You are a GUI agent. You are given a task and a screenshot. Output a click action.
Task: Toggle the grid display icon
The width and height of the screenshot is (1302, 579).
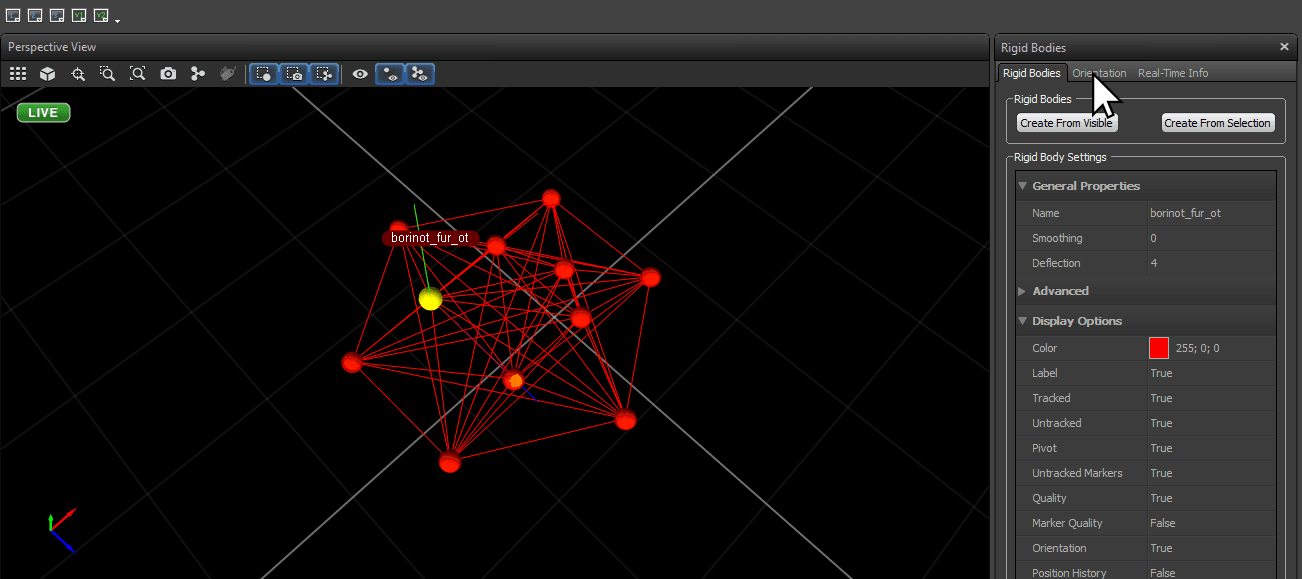tap(18, 74)
